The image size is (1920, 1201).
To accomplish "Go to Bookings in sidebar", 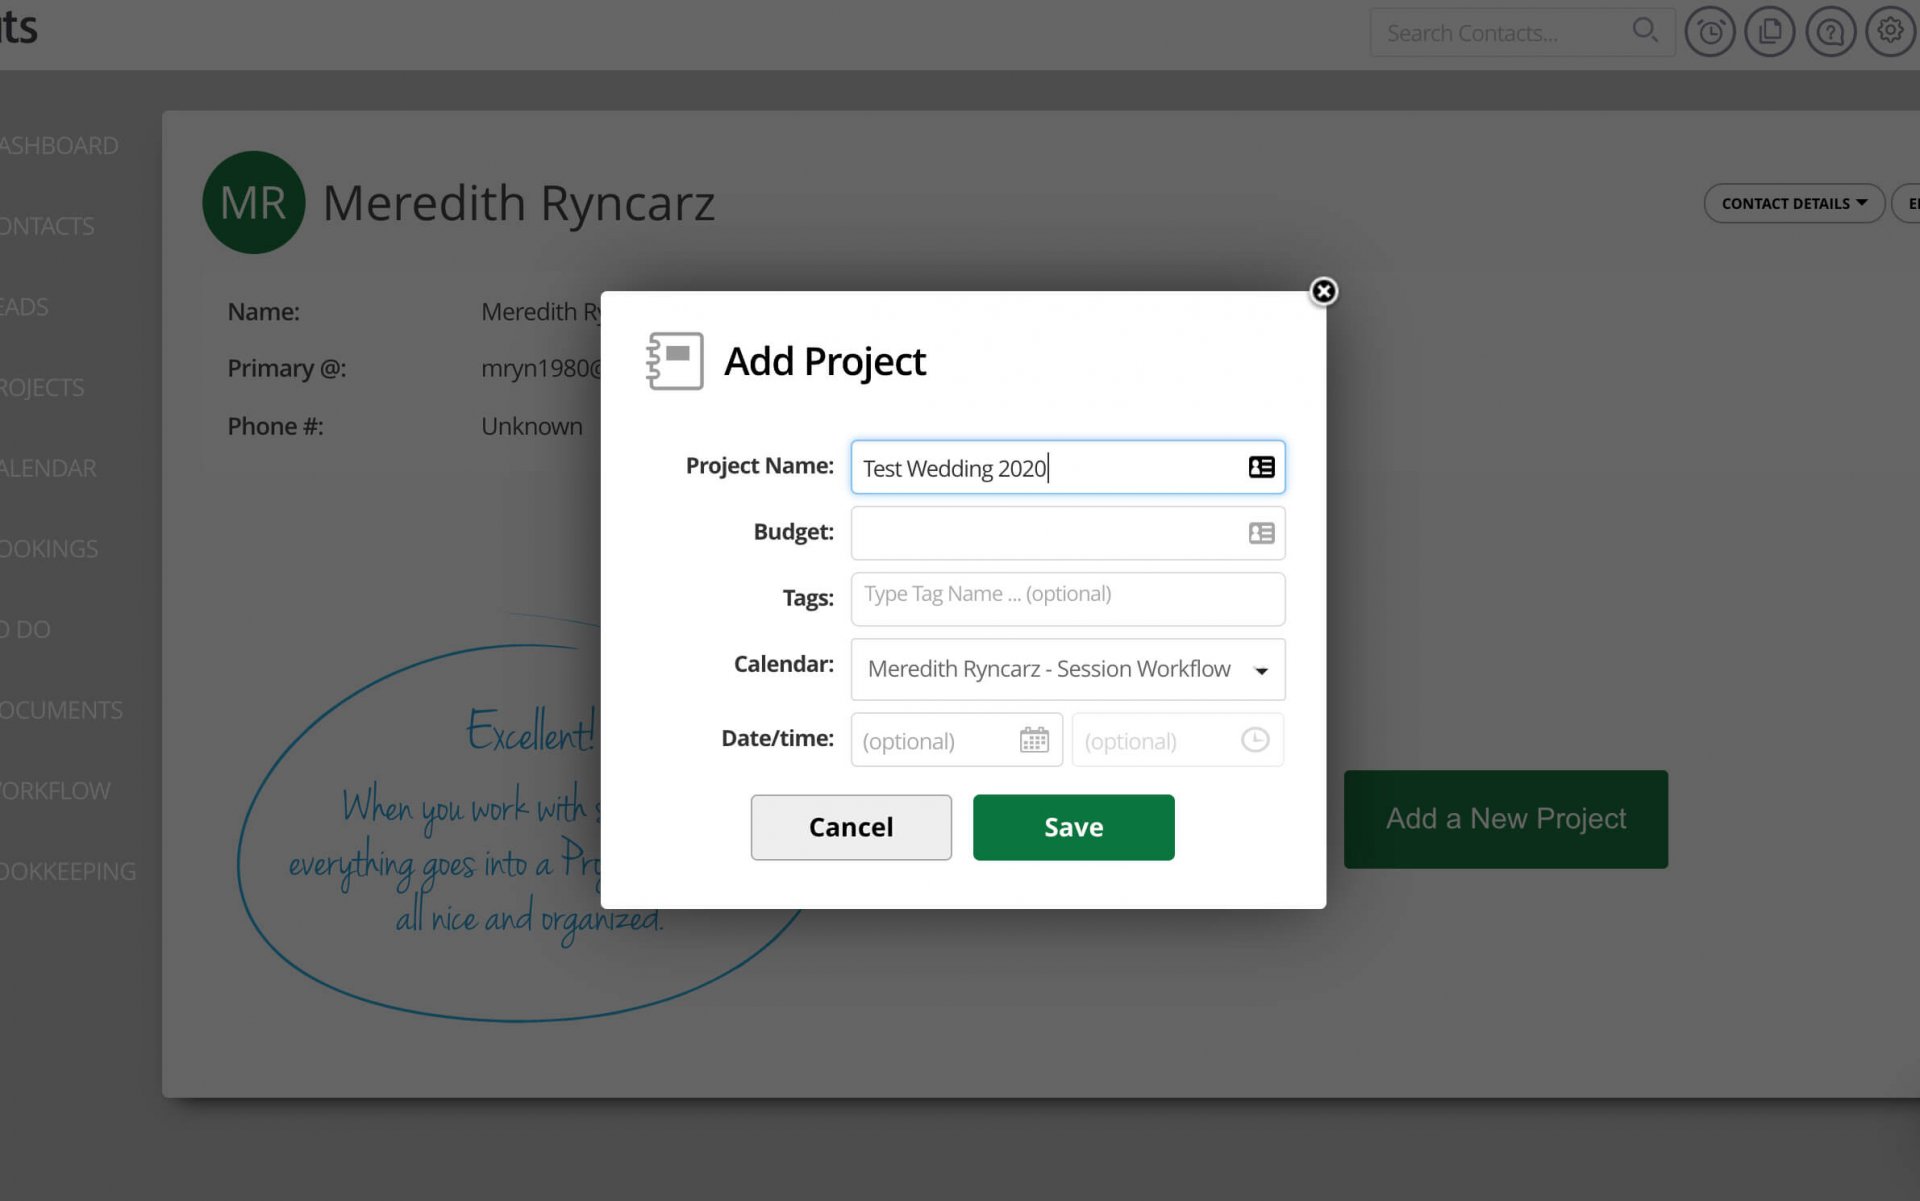I will tap(48, 549).
